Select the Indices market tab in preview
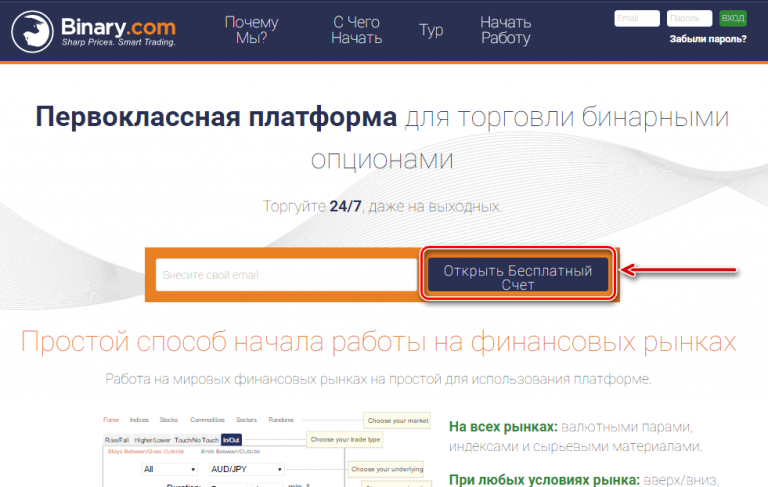 (139, 420)
